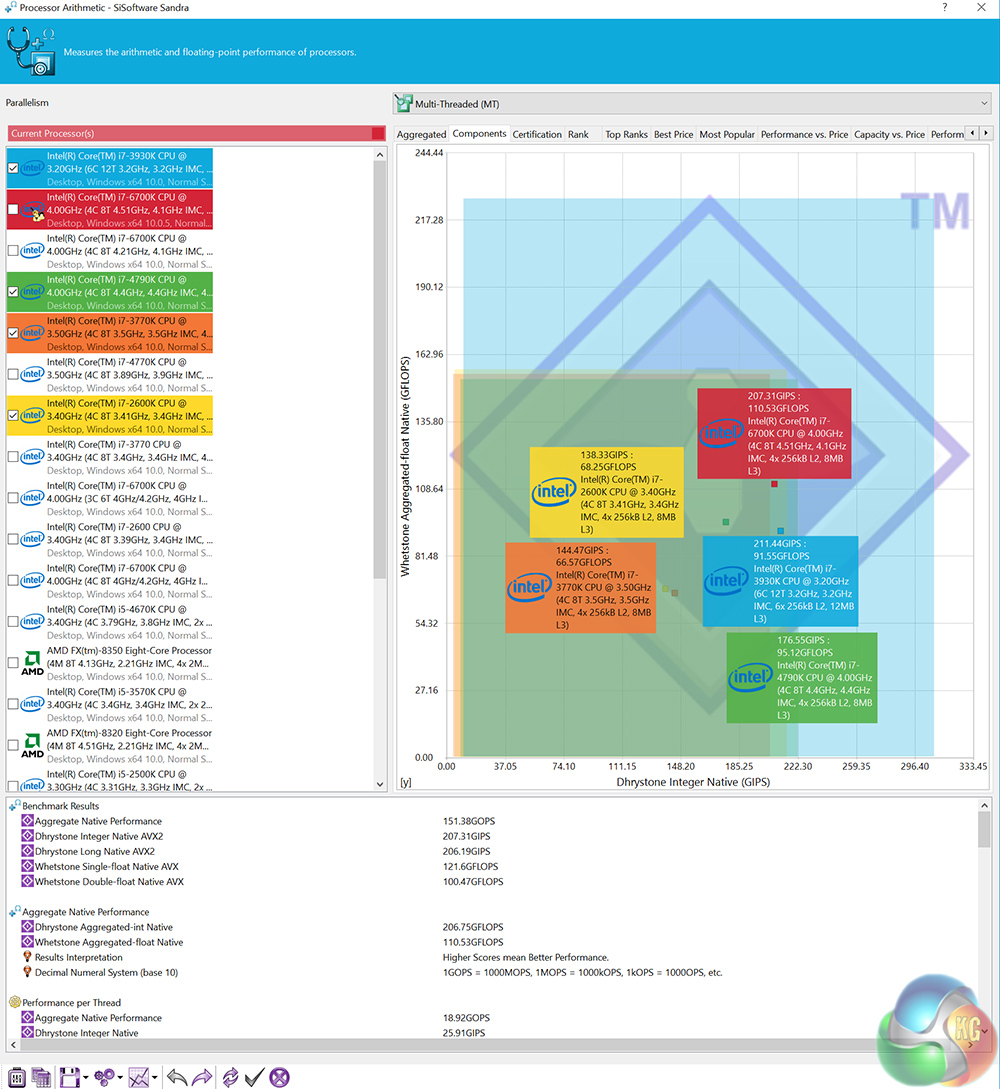Click icon beside Dhrystone Integer Native AVX2

pyautogui.click(x=27, y=836)
